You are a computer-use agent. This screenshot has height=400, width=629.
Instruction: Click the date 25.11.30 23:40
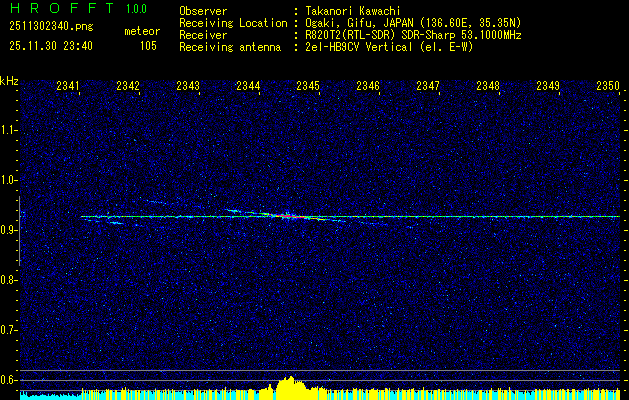click(x=51, y=46)
